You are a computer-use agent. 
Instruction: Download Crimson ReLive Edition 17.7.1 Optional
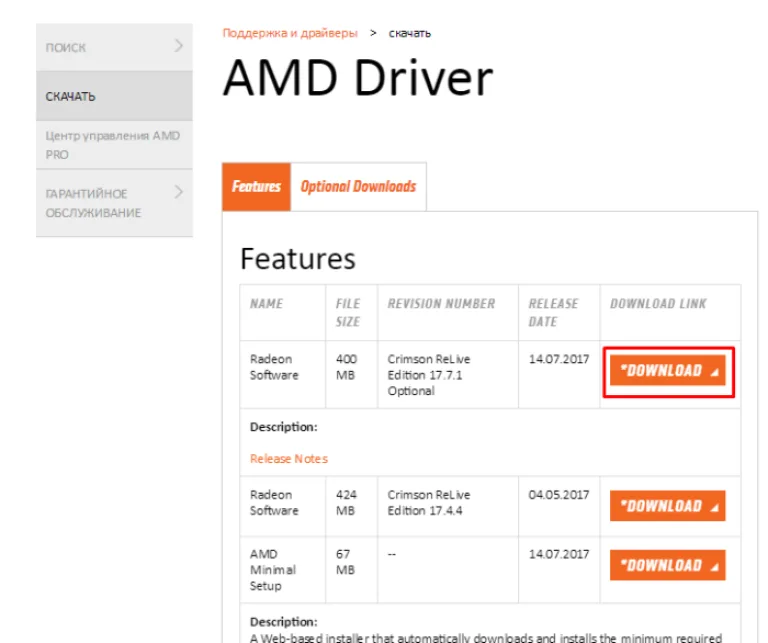point(668,370)
